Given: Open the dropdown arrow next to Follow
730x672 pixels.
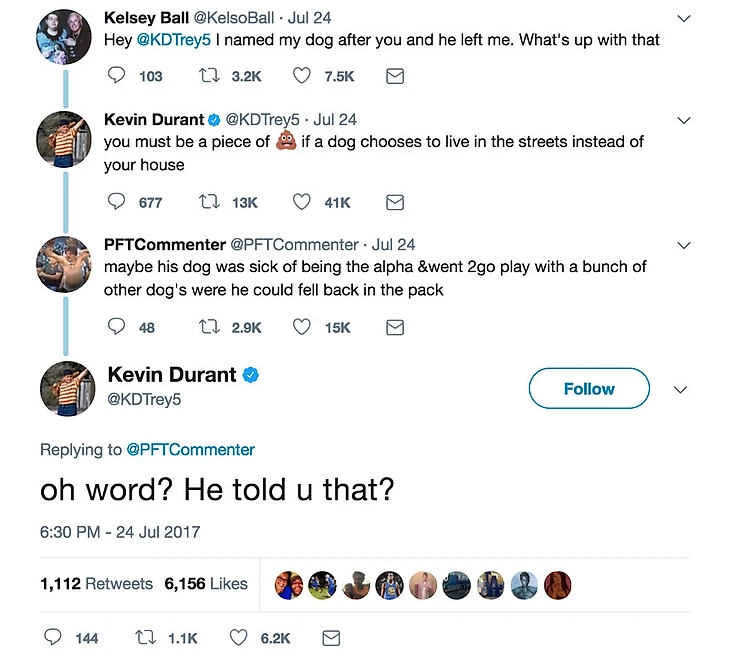Looking at the screenshot, I should coord(680,389).
